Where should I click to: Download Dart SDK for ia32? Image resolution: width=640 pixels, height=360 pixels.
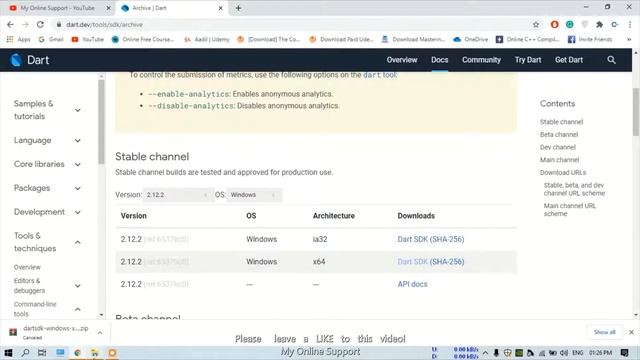click(412, 239)
